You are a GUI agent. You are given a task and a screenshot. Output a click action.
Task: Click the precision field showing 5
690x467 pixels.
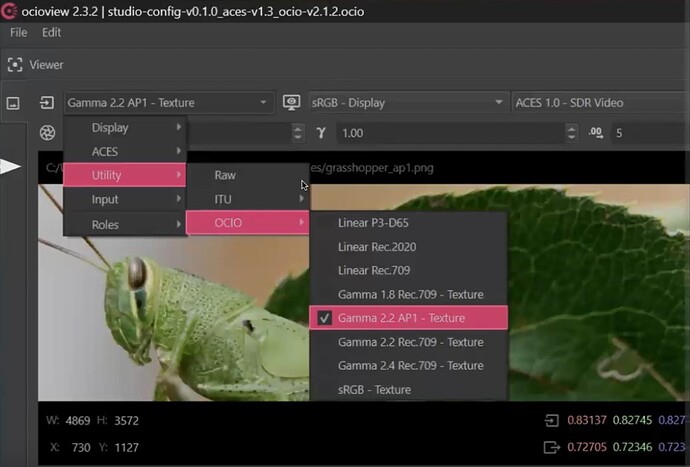(x=650, y=133)
